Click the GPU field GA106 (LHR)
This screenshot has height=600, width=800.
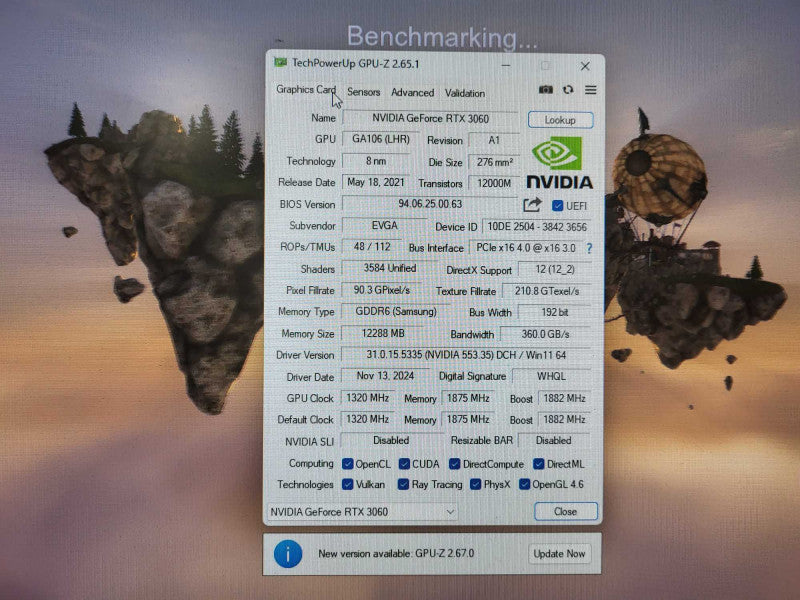pyautogui.click(x=381, y=139)
